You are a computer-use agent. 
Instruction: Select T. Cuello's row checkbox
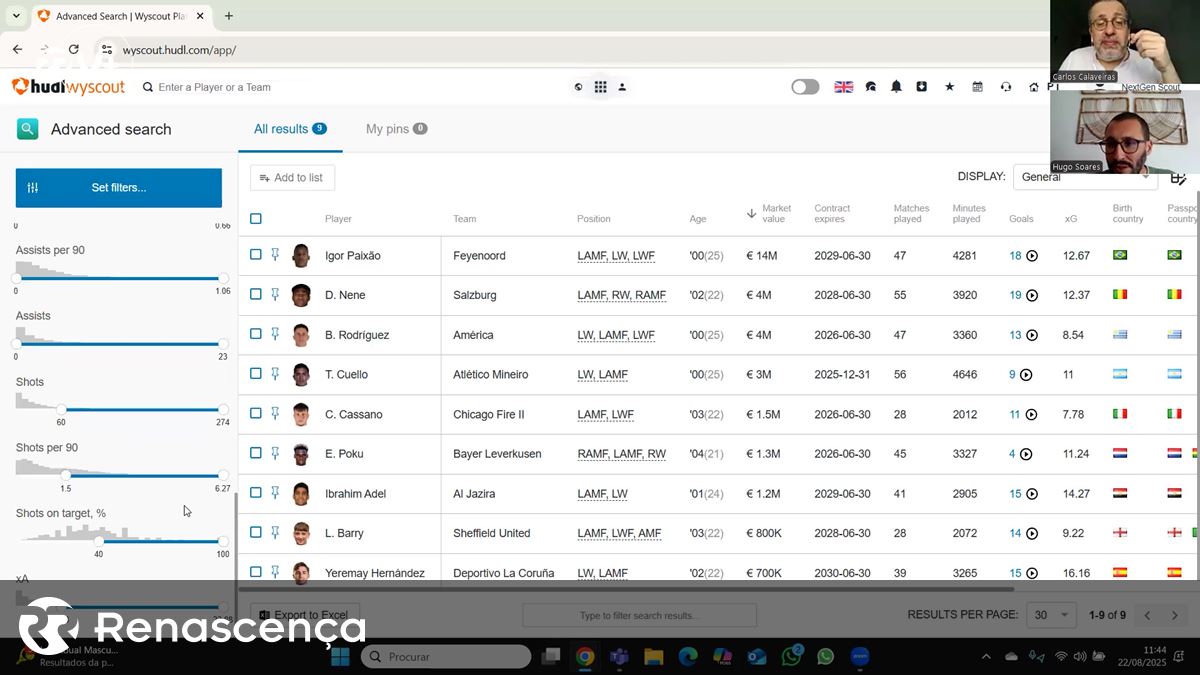[256, 373]
